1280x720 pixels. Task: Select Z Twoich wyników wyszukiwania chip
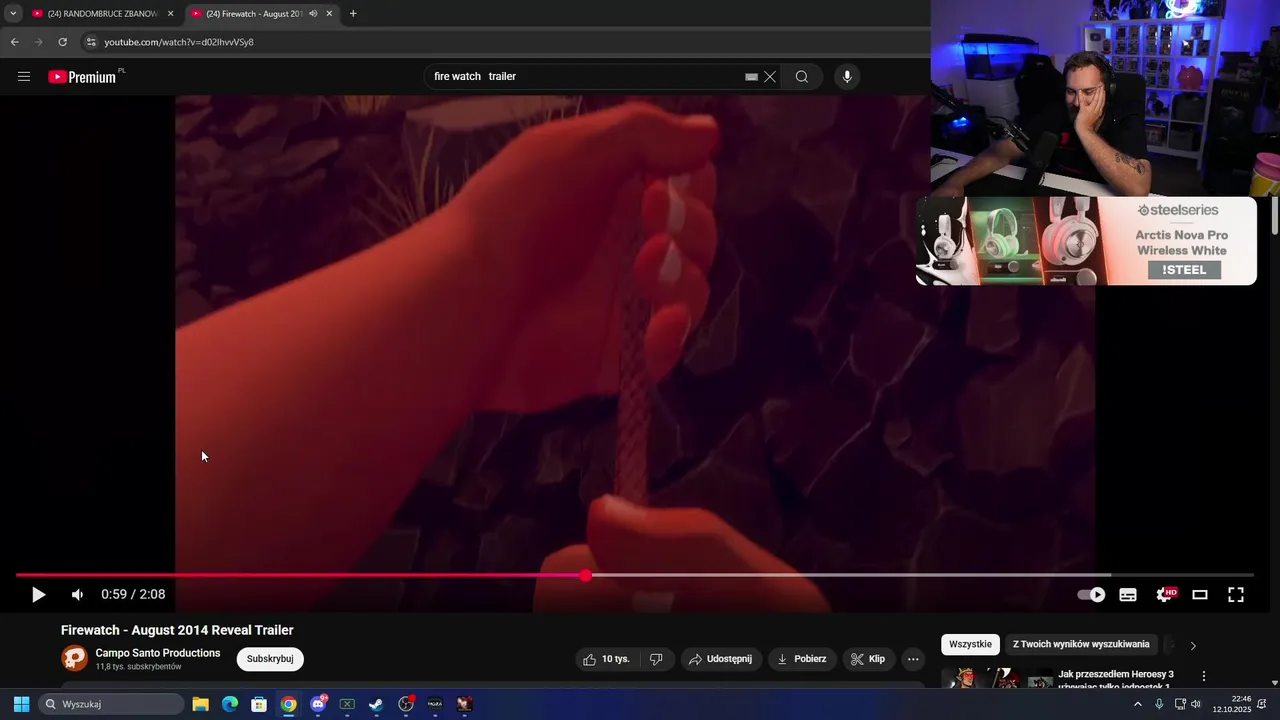[1081, 645]
